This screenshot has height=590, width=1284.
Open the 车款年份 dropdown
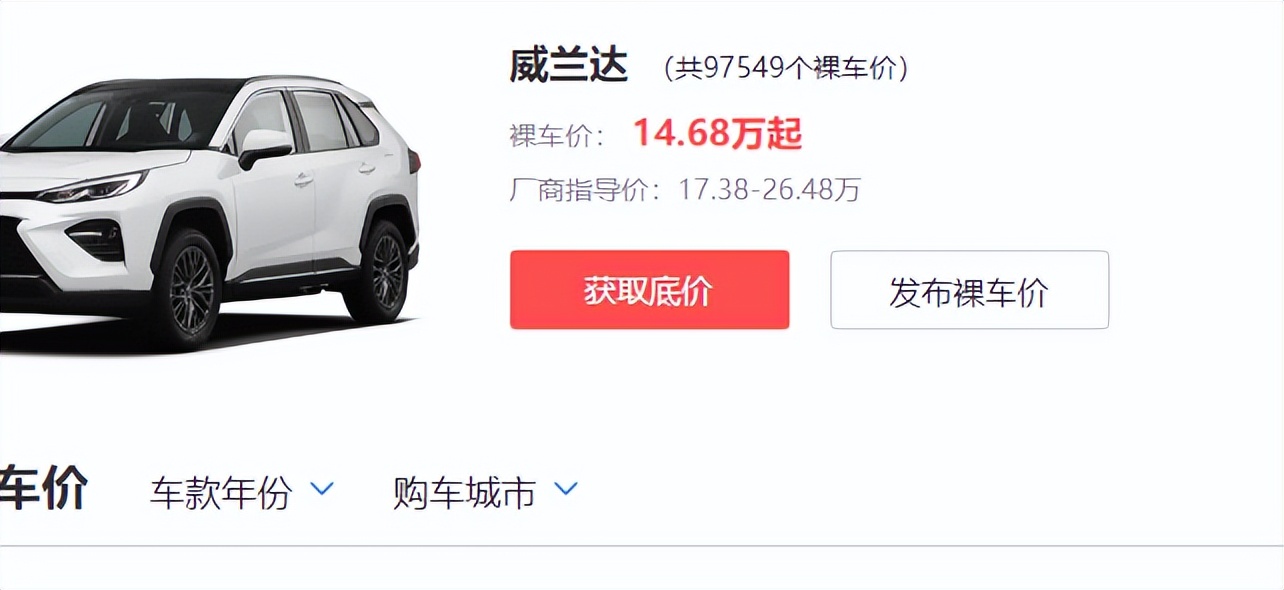242,492
